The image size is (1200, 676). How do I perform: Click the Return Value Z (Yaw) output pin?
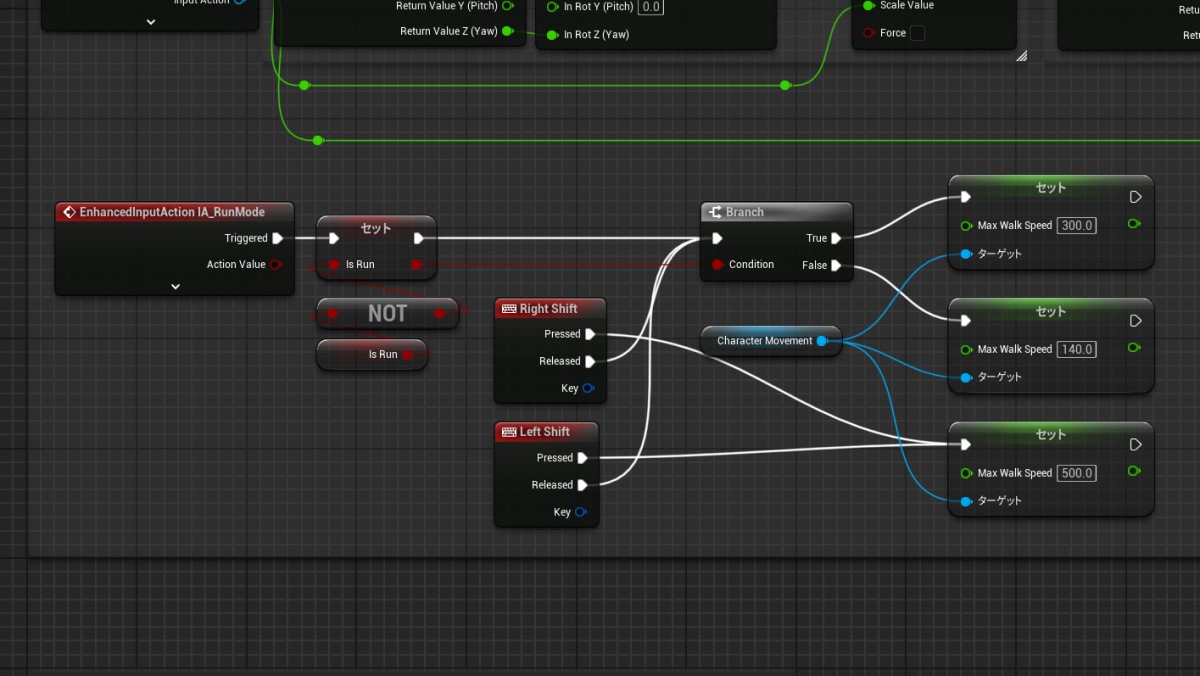point(507,31)
